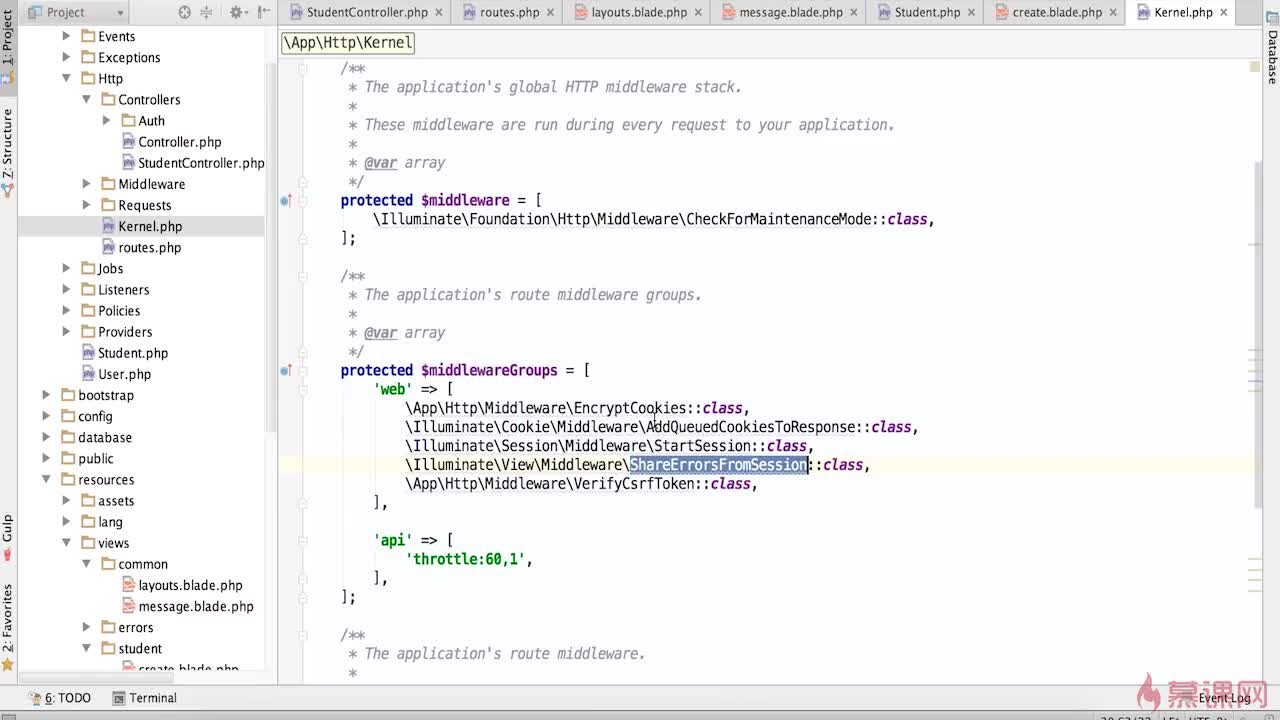This screenshot has width=1280, height=720.
Task: Close the Kernel.php editor tab
Action: 1225,13
